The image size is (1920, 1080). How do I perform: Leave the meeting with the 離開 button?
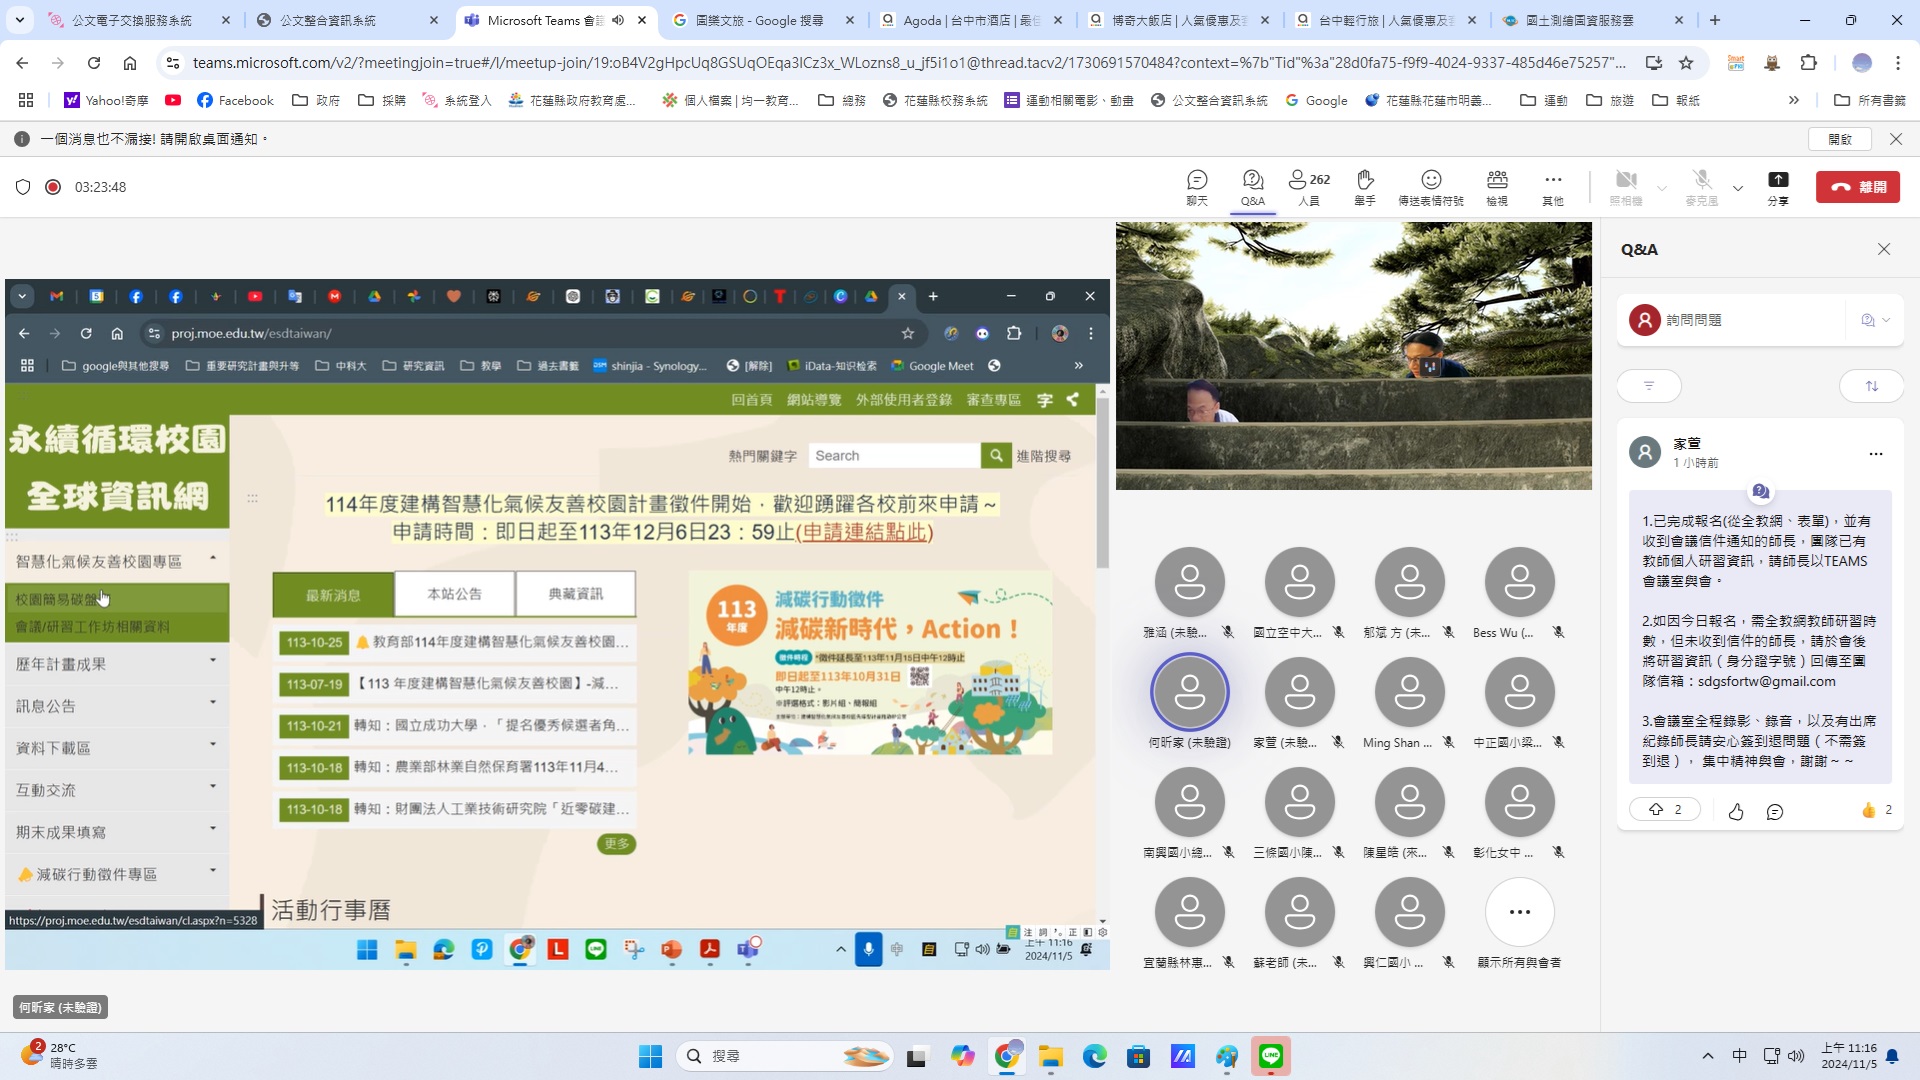tap(1858, 187)
